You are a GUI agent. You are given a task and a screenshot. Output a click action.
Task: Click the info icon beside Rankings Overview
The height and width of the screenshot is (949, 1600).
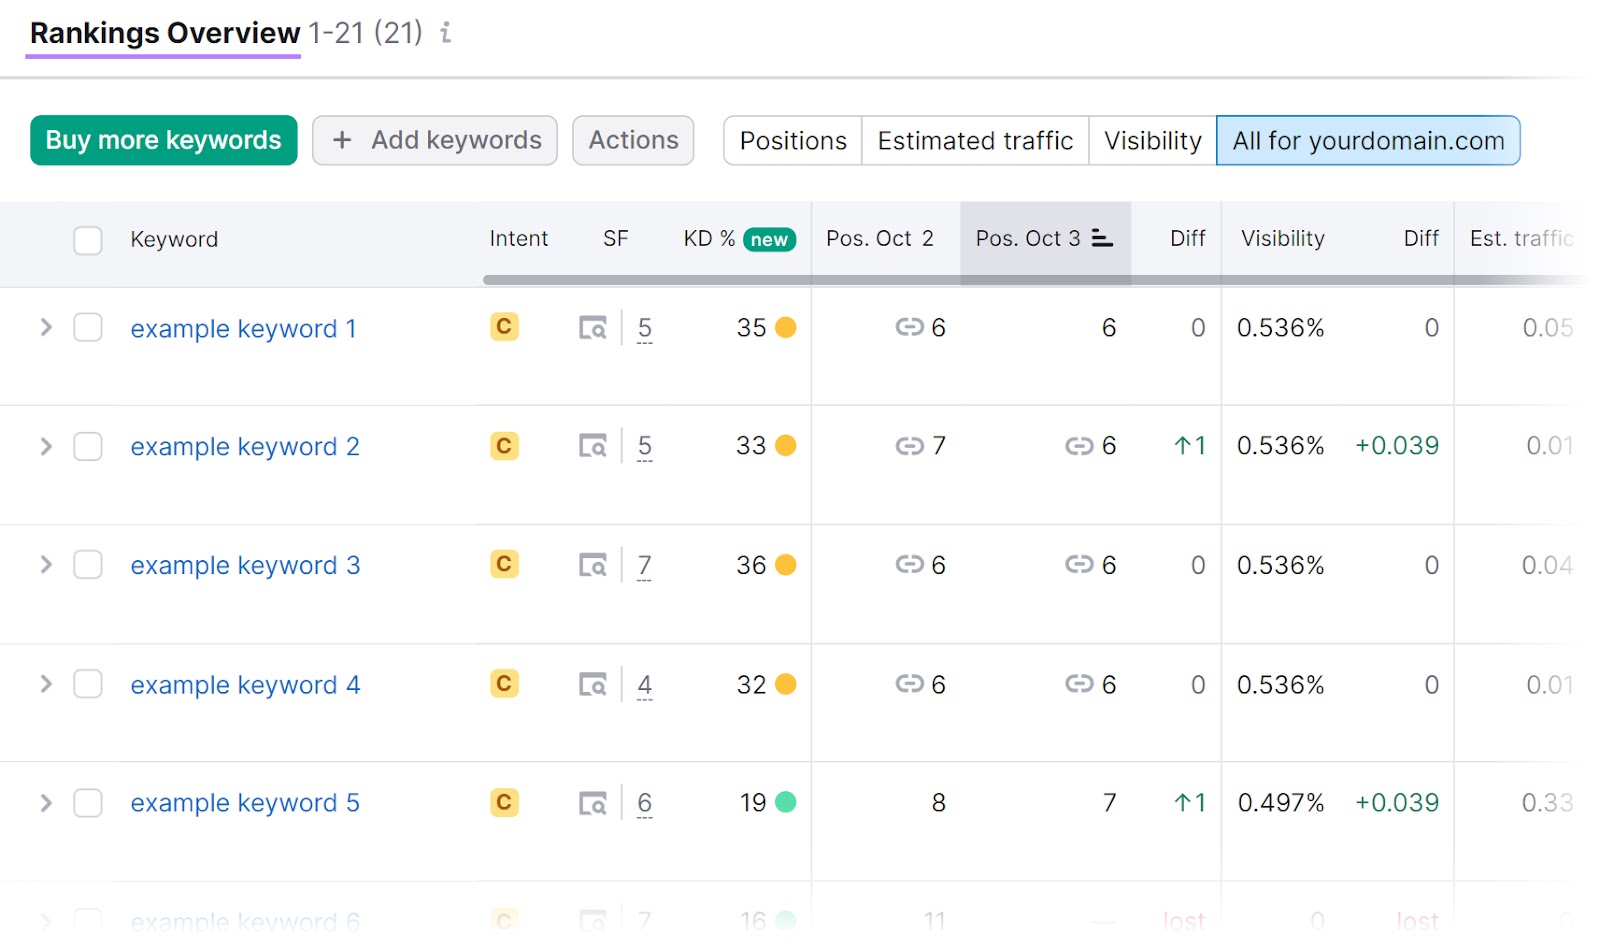tap(446, 32)
